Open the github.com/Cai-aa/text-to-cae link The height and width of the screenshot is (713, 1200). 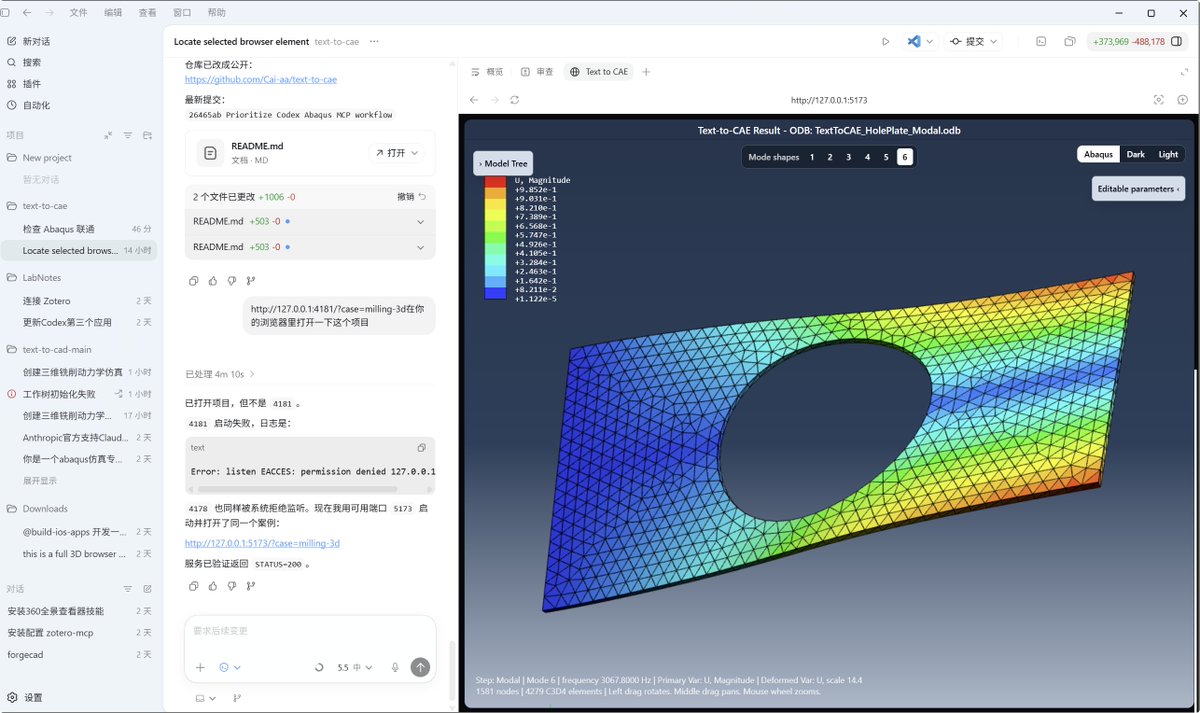click(x=261, y=80)
